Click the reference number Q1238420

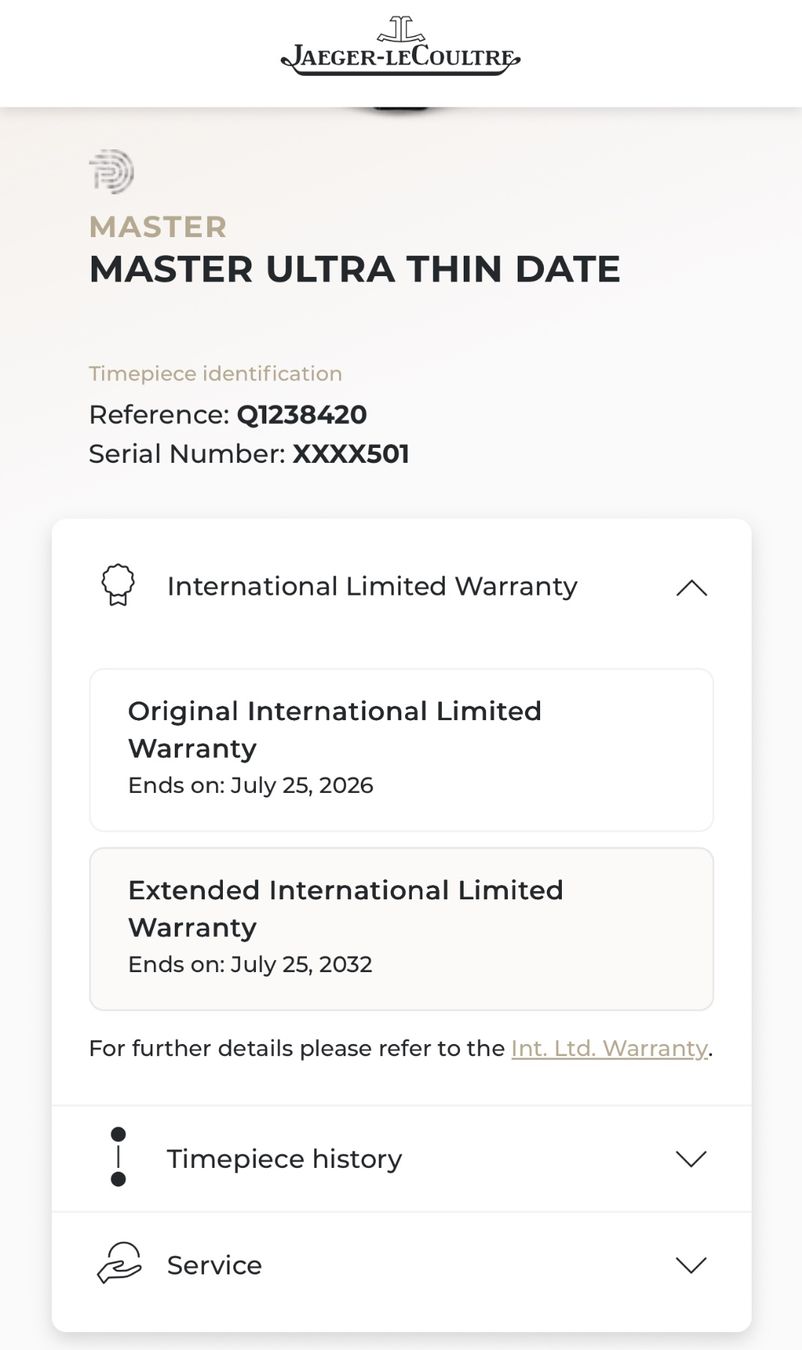[x=302, y=414]
